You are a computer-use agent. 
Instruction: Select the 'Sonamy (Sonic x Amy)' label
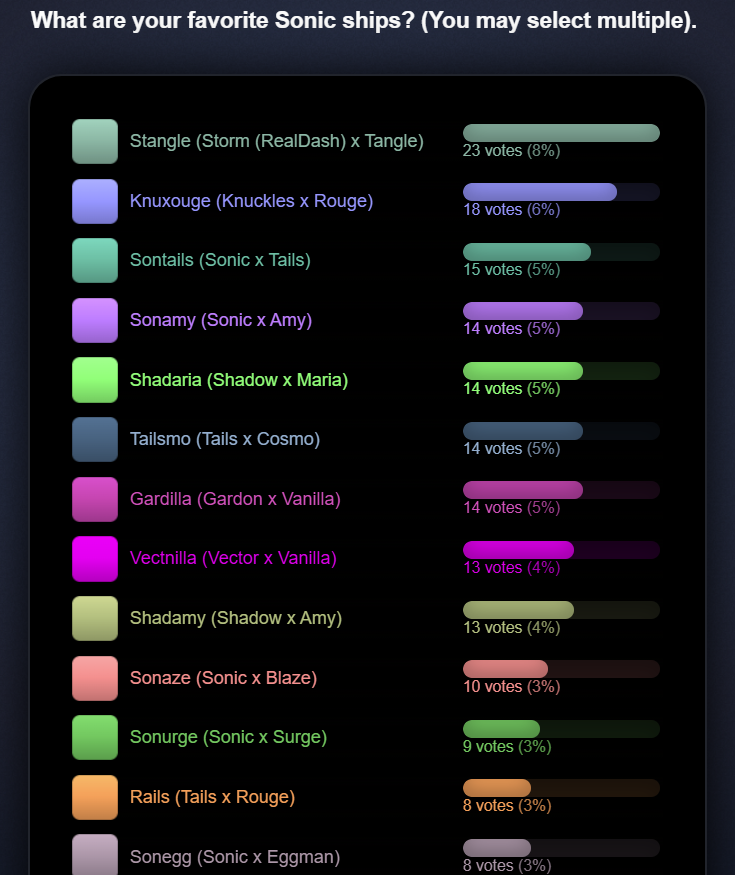(221, 320)
